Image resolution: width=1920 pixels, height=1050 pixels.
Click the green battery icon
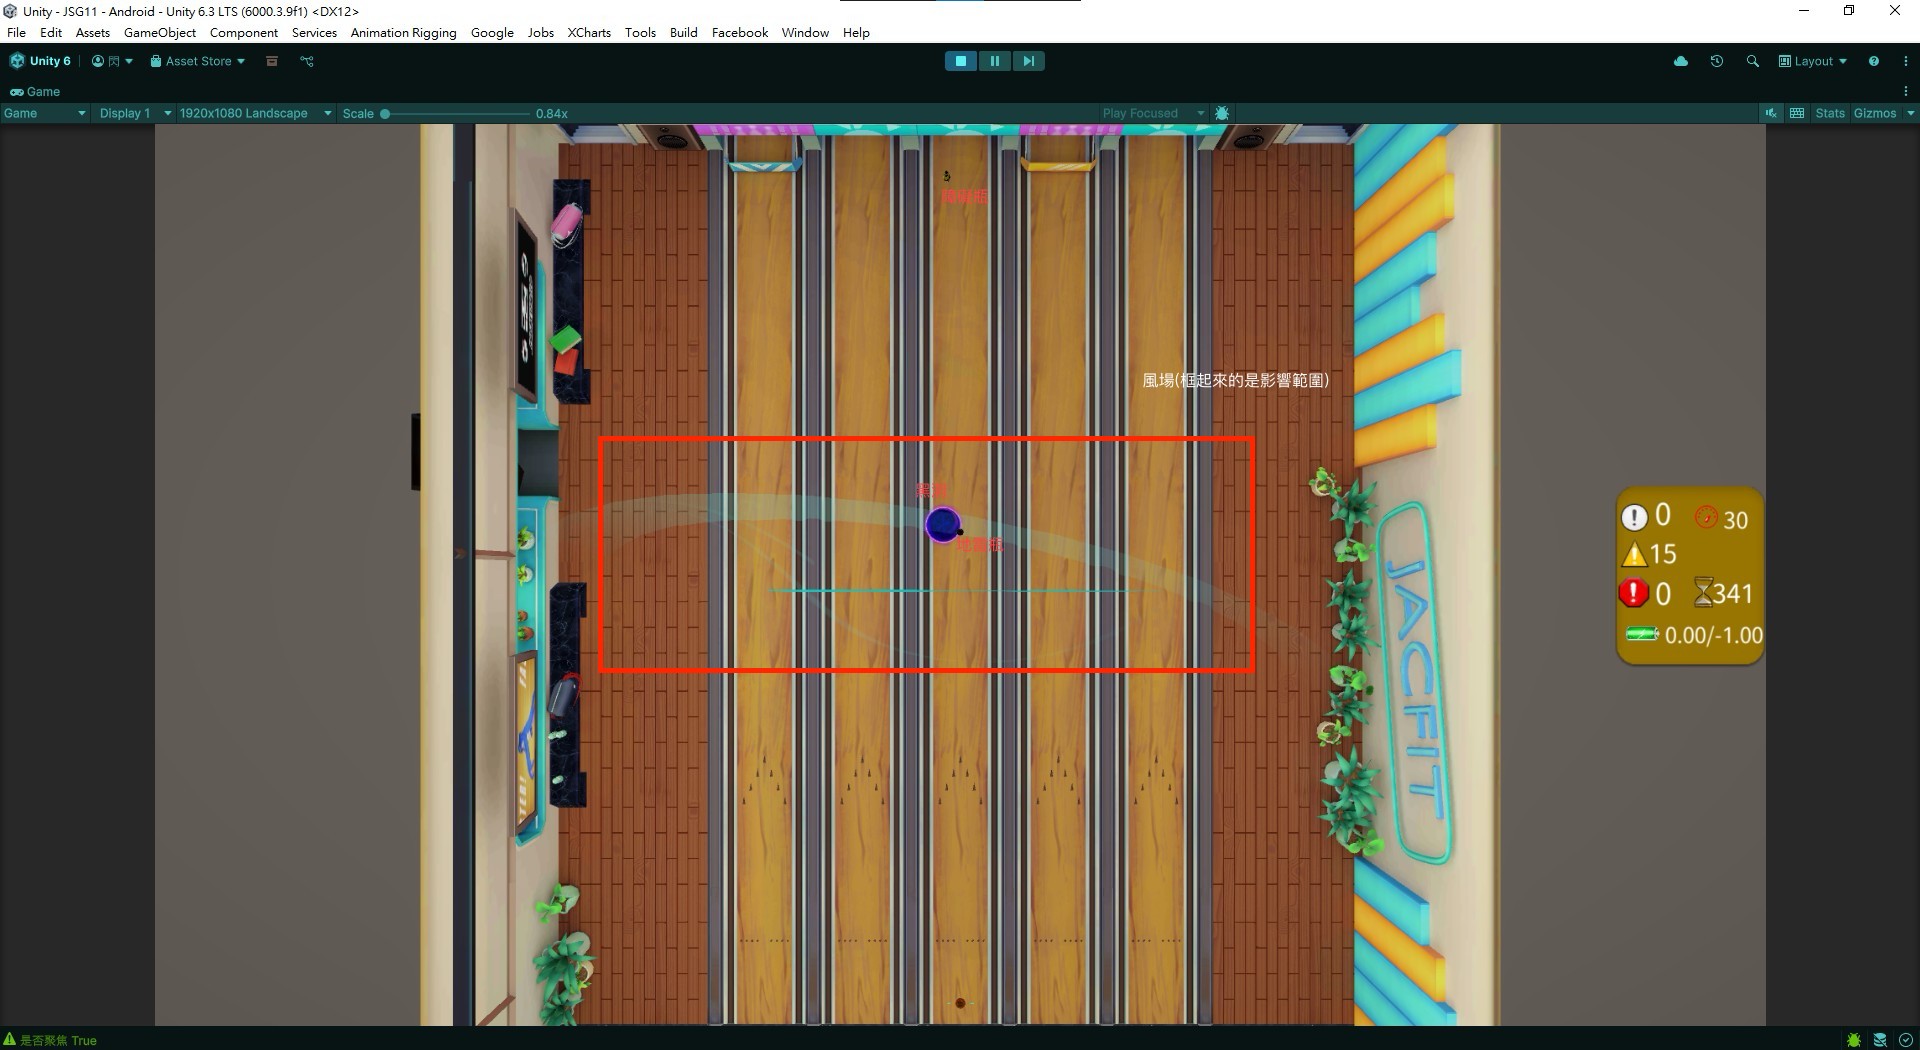(1642, 634)
